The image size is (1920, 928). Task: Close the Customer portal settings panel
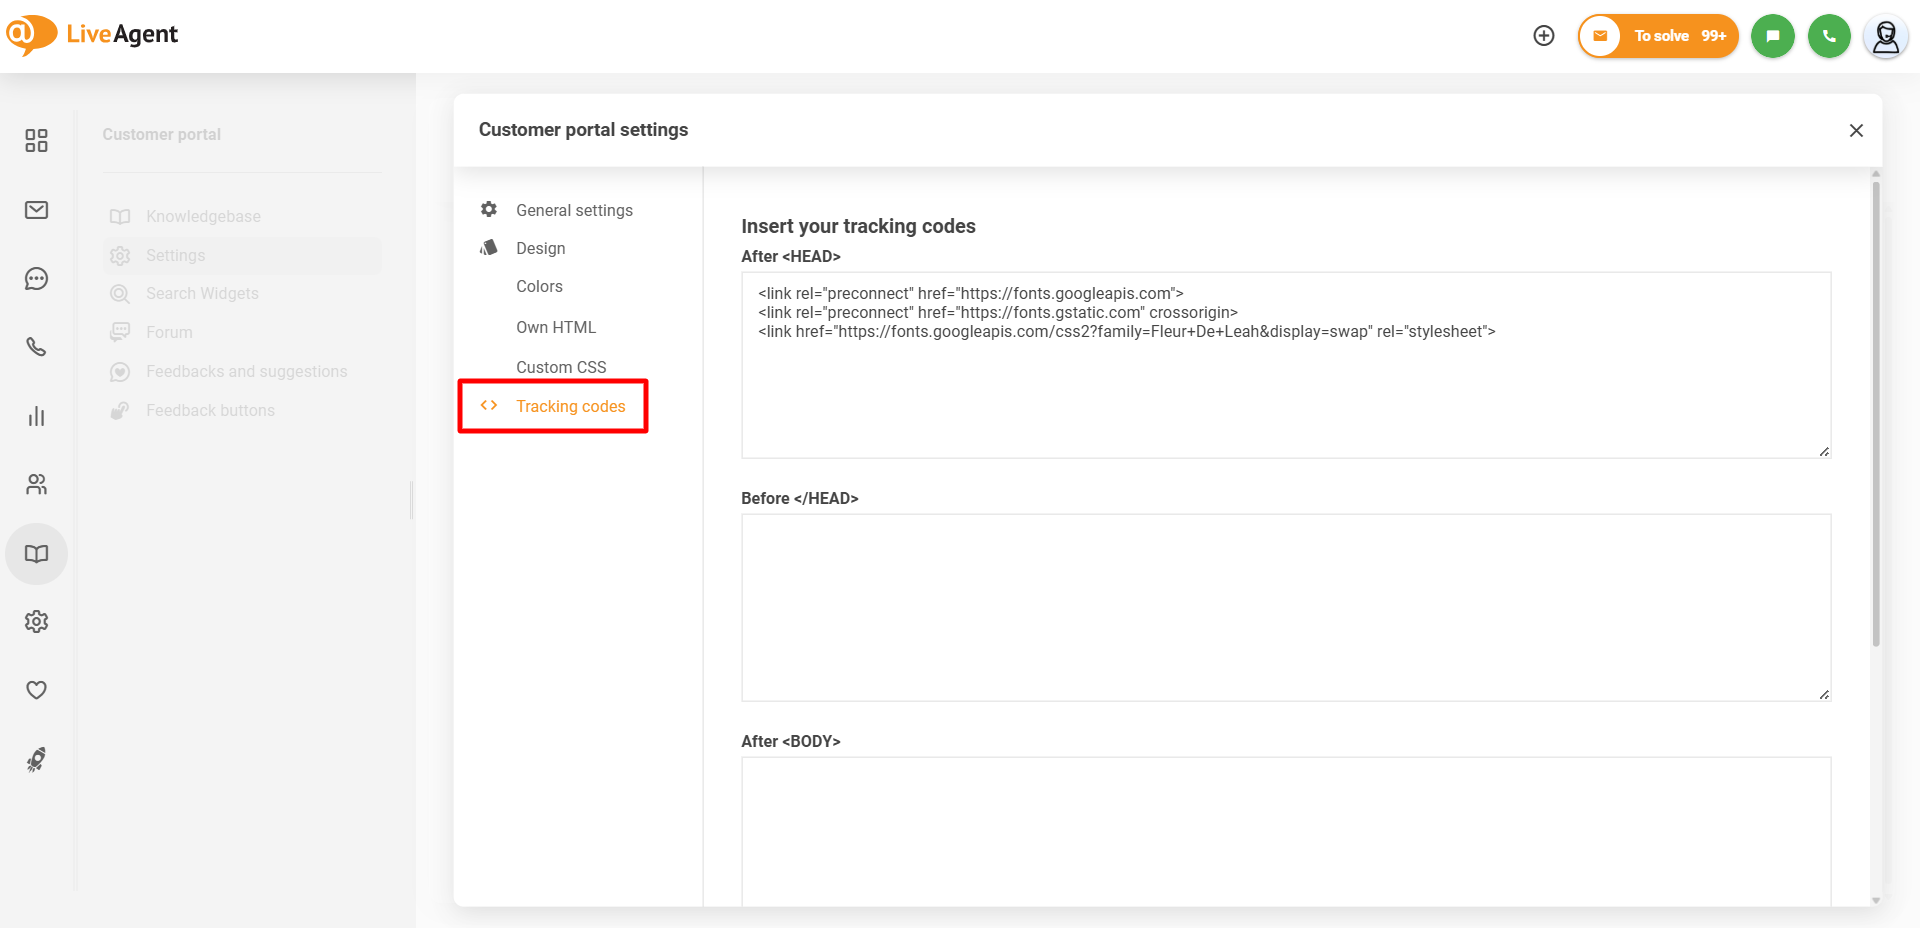pos(1856,130)
